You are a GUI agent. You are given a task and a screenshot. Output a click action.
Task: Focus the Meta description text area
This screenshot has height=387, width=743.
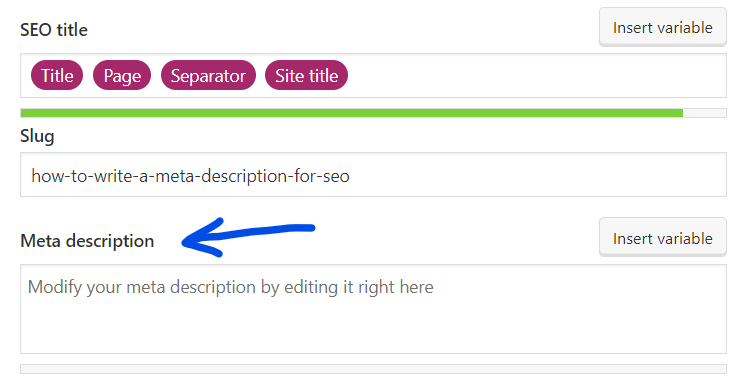point(373,309)
